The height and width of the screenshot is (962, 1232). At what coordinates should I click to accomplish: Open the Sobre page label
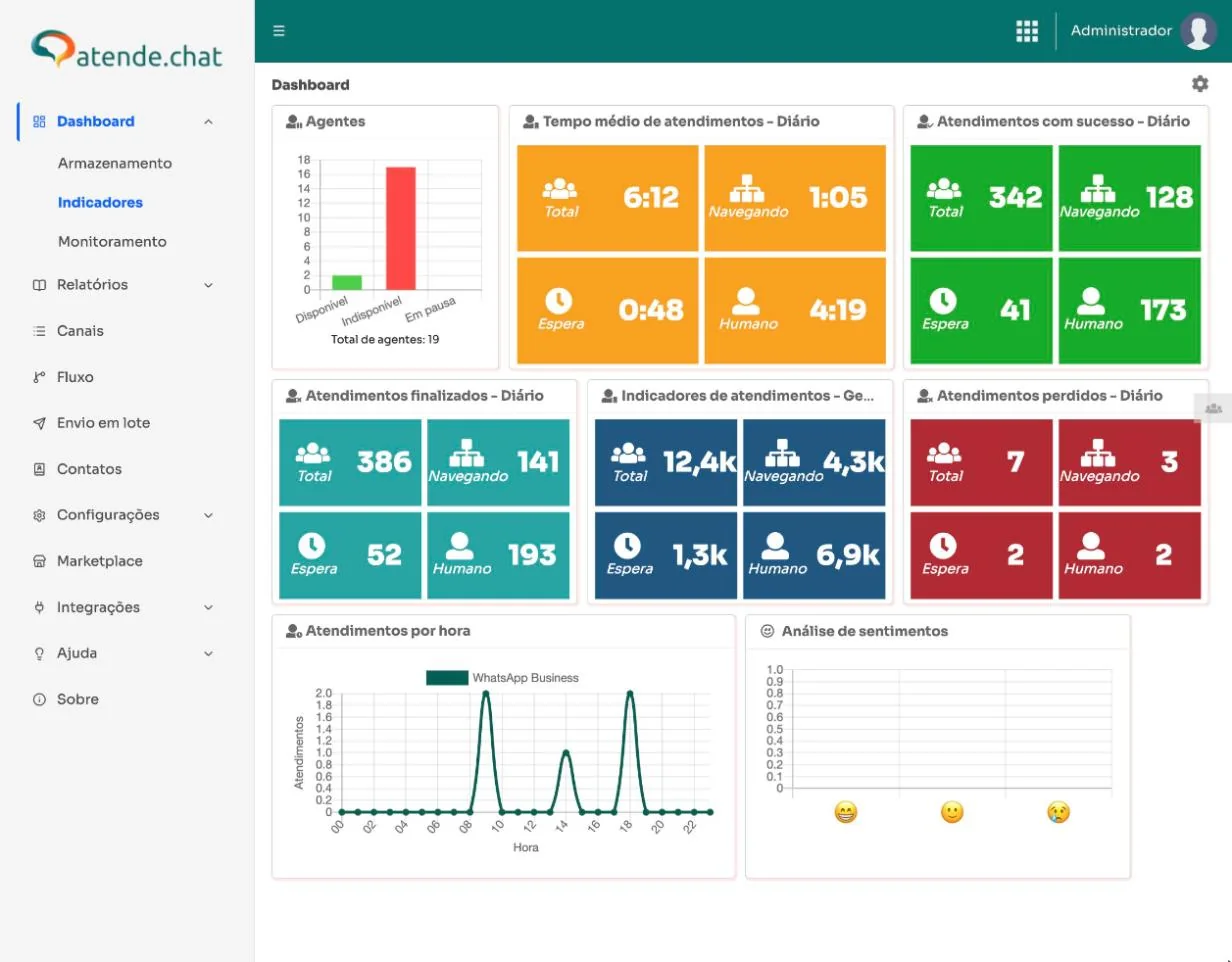[78, 699]
